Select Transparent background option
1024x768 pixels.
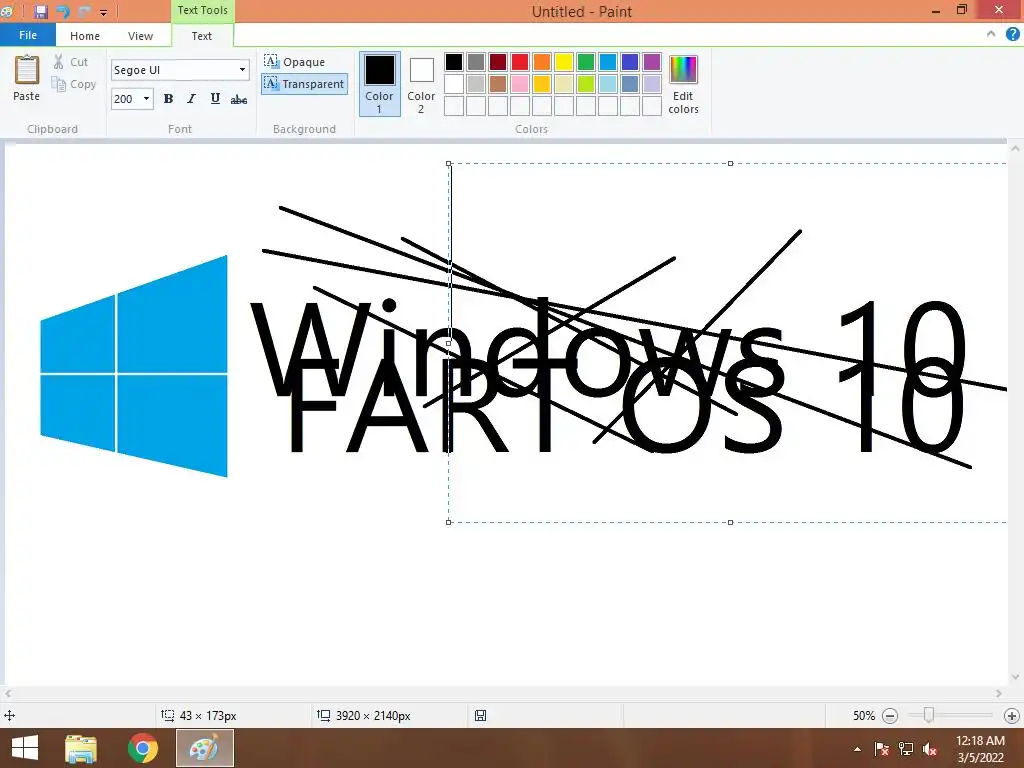click(x=304, y=84)
